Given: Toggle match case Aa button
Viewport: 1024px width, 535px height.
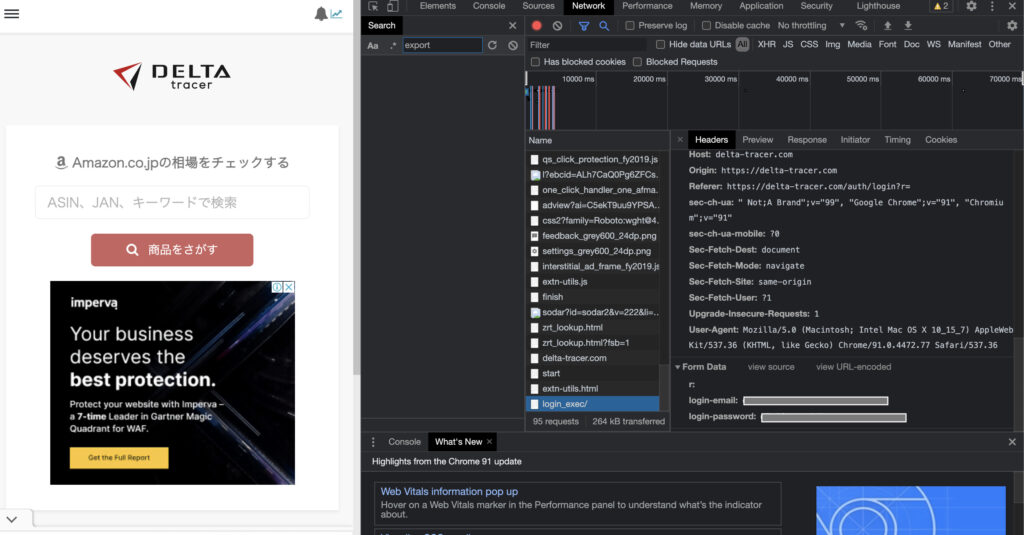Looking at the screenshot, I should pyautogui.click(x=373, y=45).
